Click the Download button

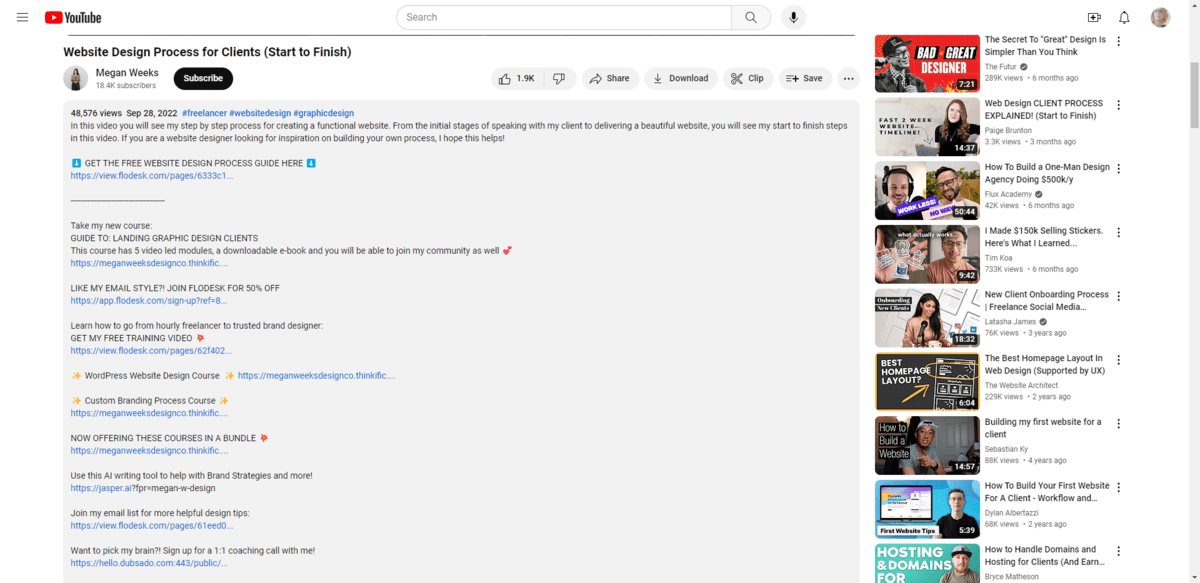tap(680, 79)
